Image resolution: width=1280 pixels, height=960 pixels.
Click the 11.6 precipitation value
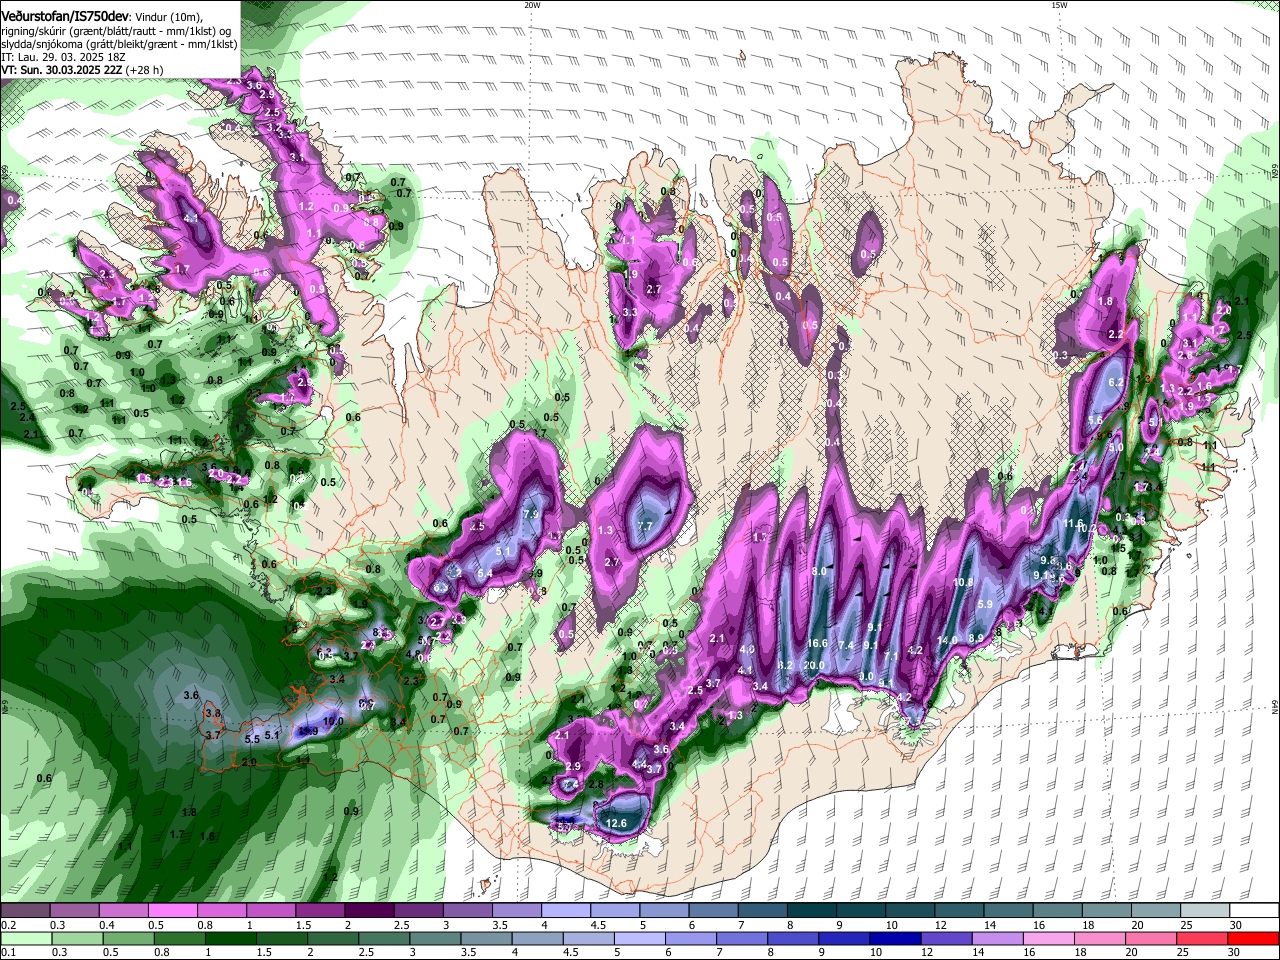(1074, 523)
